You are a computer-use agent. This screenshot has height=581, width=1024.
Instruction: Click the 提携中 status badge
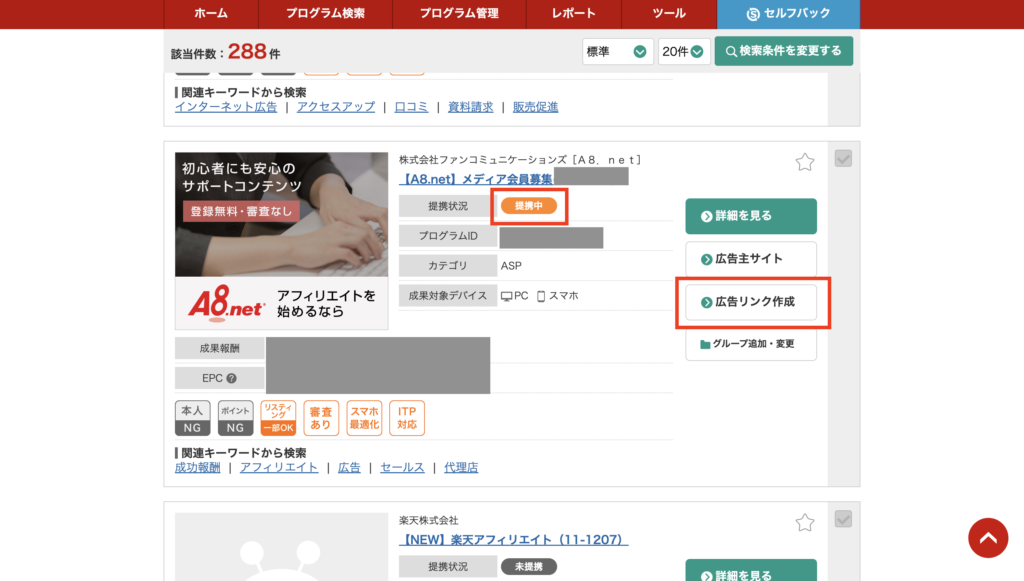coord(529,206)
